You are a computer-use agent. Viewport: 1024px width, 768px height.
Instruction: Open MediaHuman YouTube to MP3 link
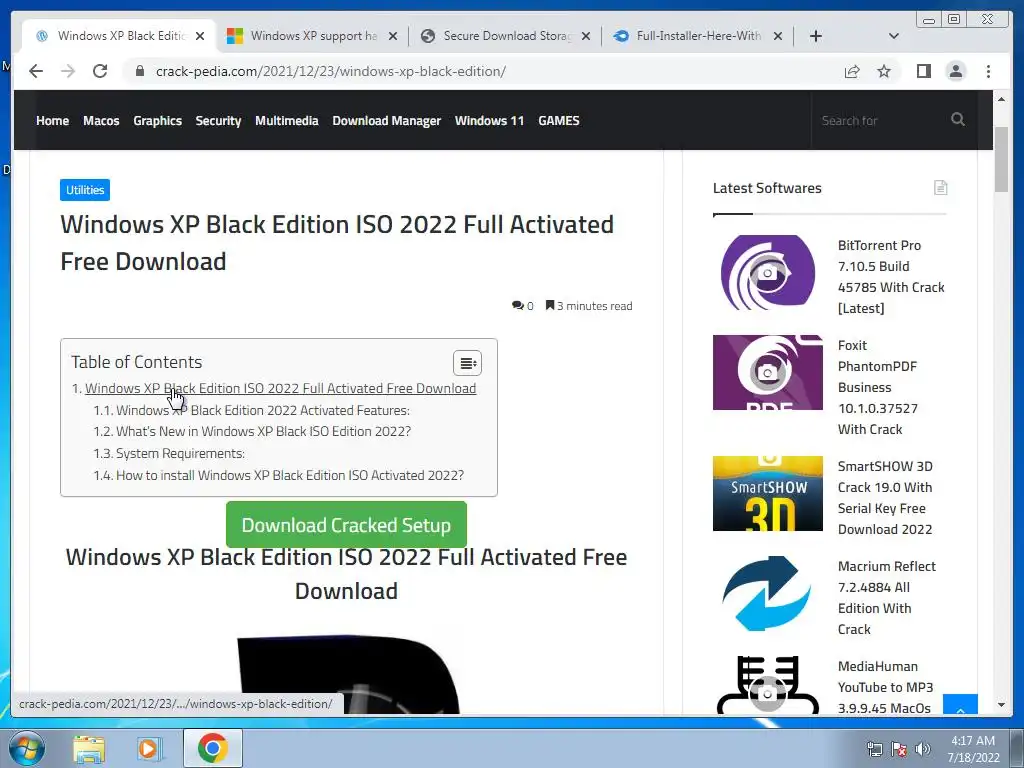(885, 687)
